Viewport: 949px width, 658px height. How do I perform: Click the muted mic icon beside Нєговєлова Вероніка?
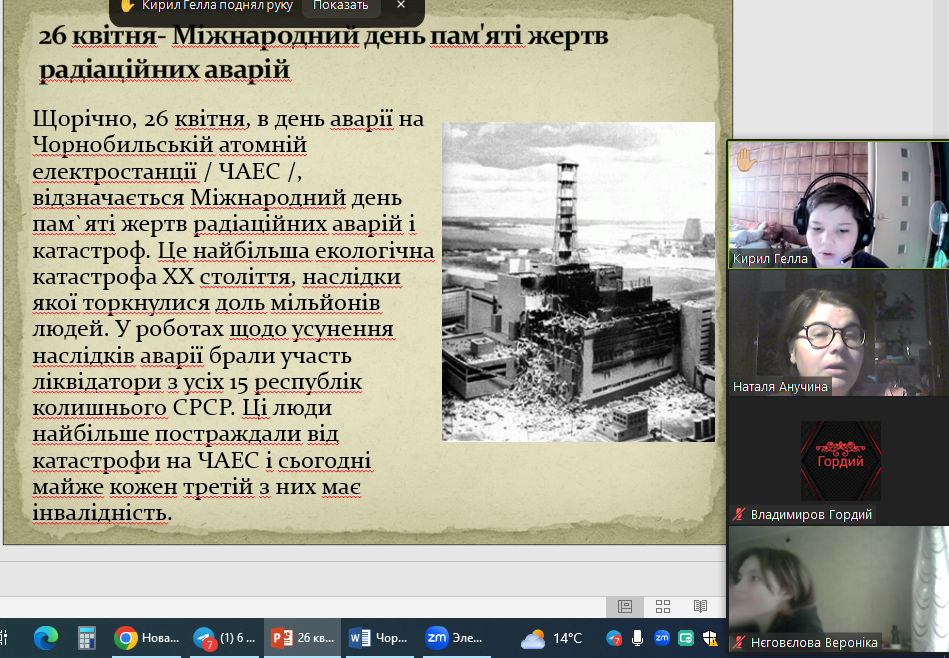(738, 642)
